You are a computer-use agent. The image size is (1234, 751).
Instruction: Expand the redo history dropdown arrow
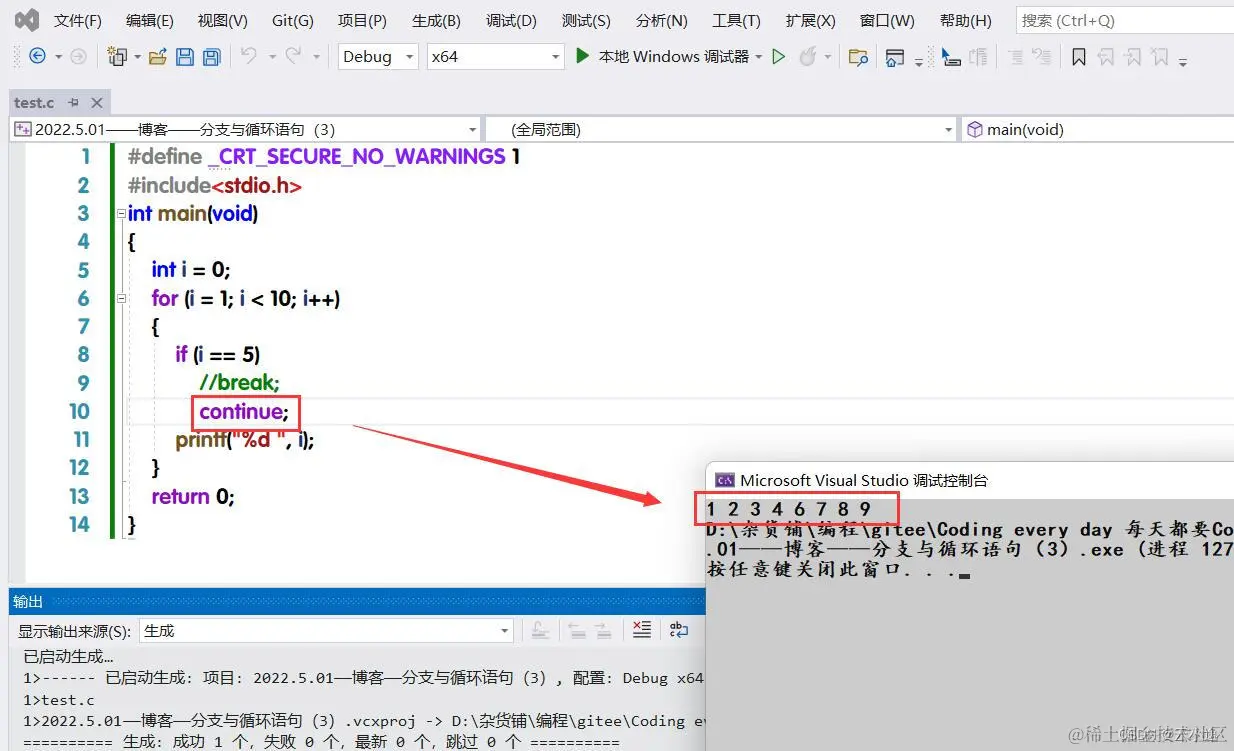click(316, 57)
